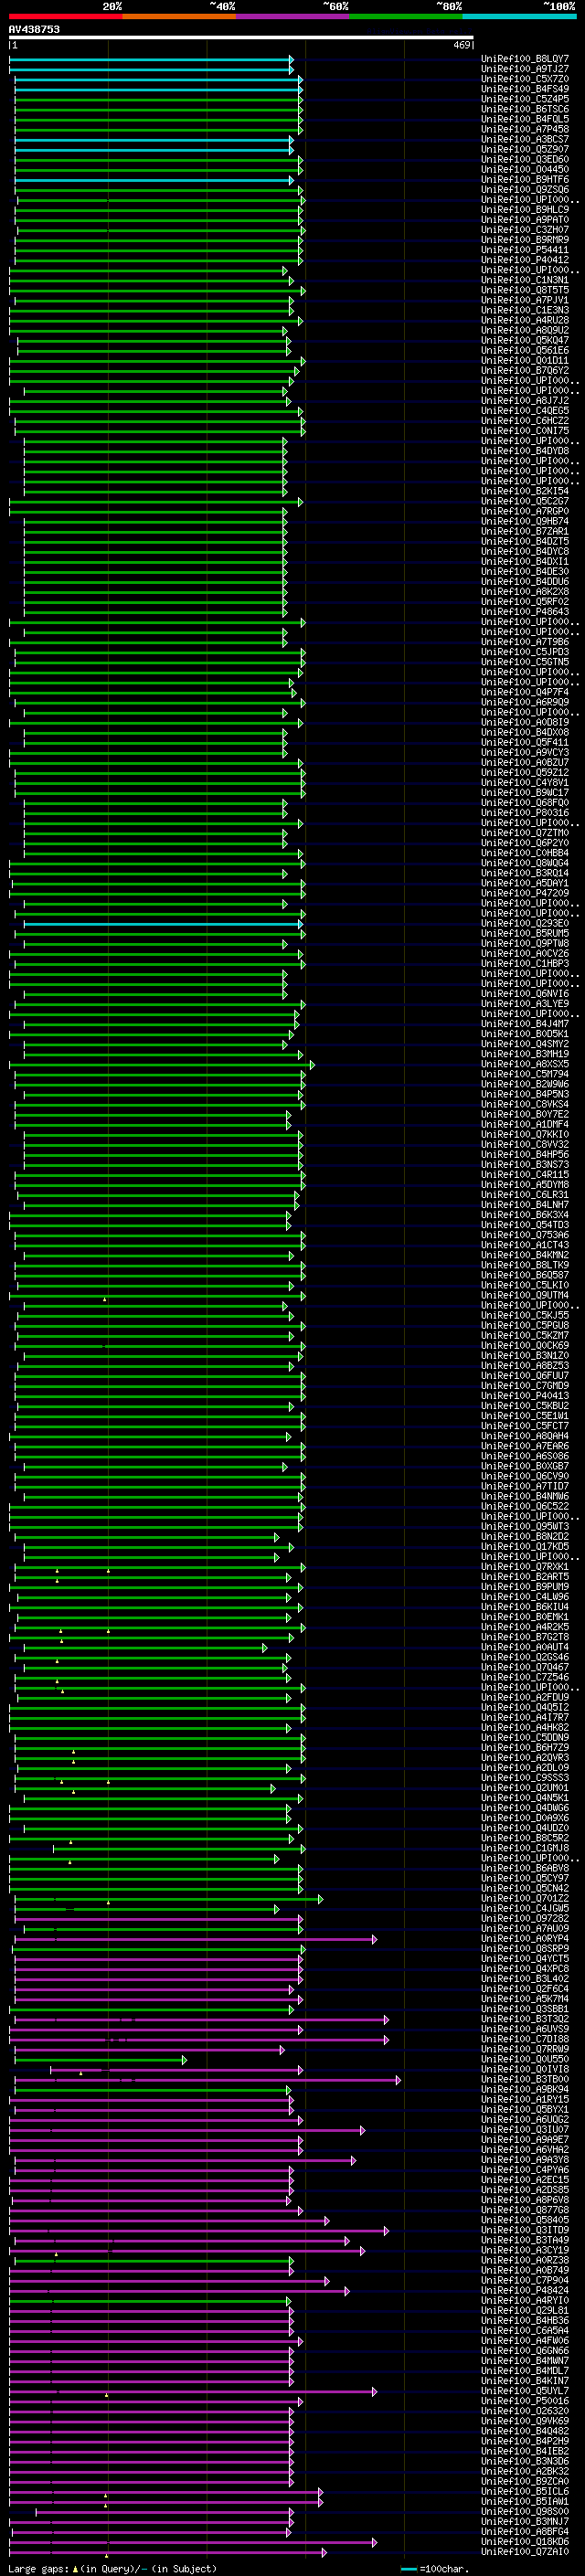Click the red 20% identity legend bar
Image resolution: width=585 pixels, height=2576 pixels.
[x=66, y=16]
